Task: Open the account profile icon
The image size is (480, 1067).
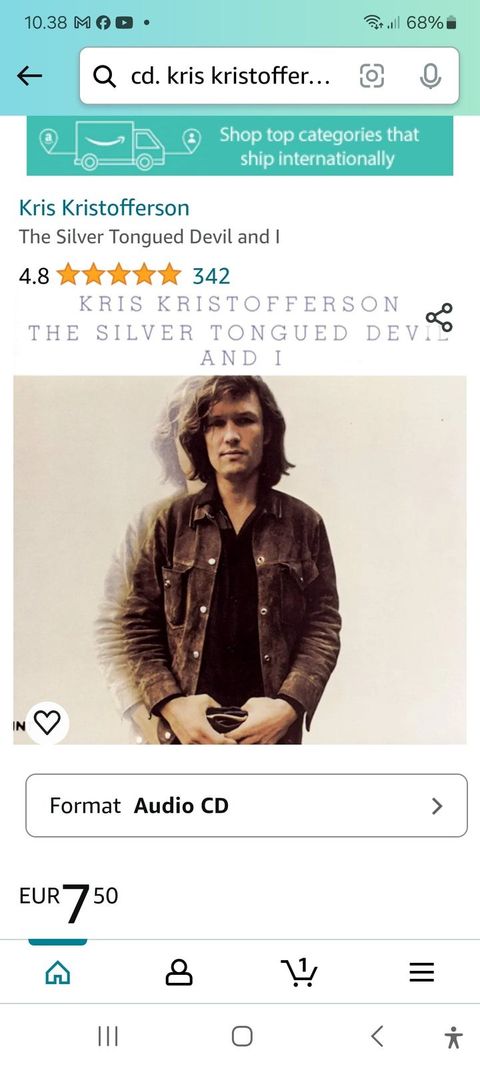Action: tap(179, 972)
